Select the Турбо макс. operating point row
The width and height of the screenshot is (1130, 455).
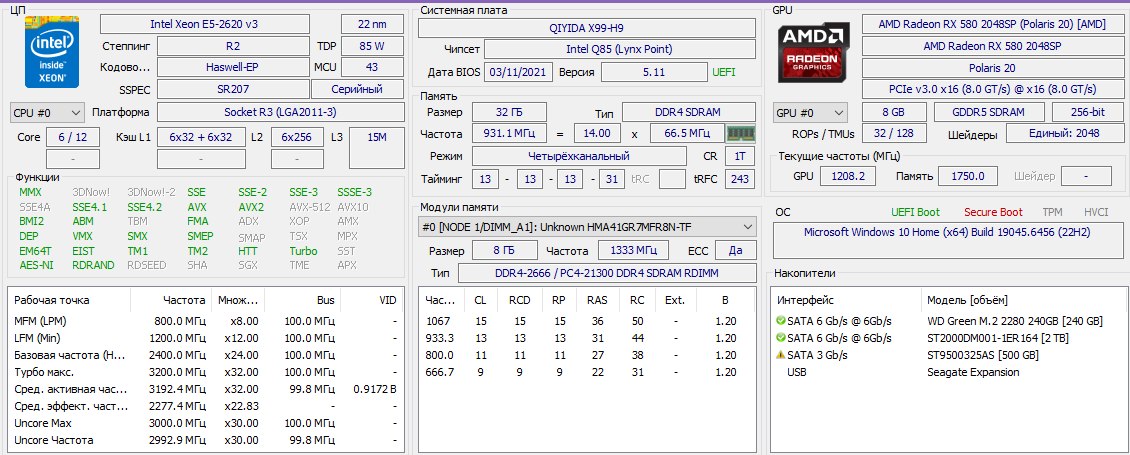coord(200,372)
